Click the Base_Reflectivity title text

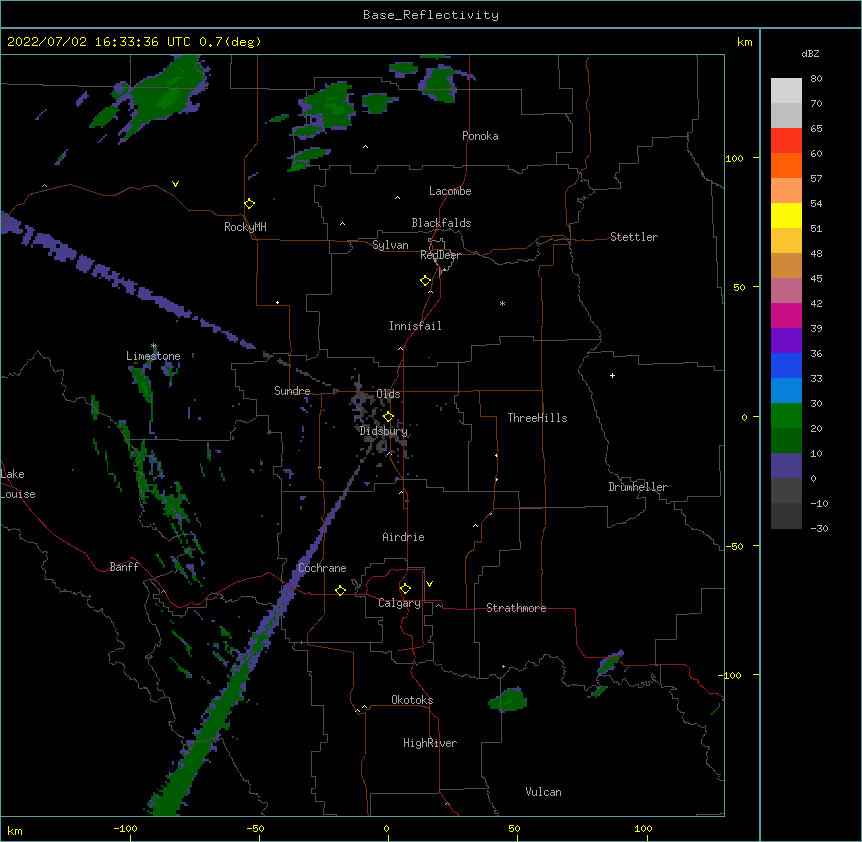point(430,15)
